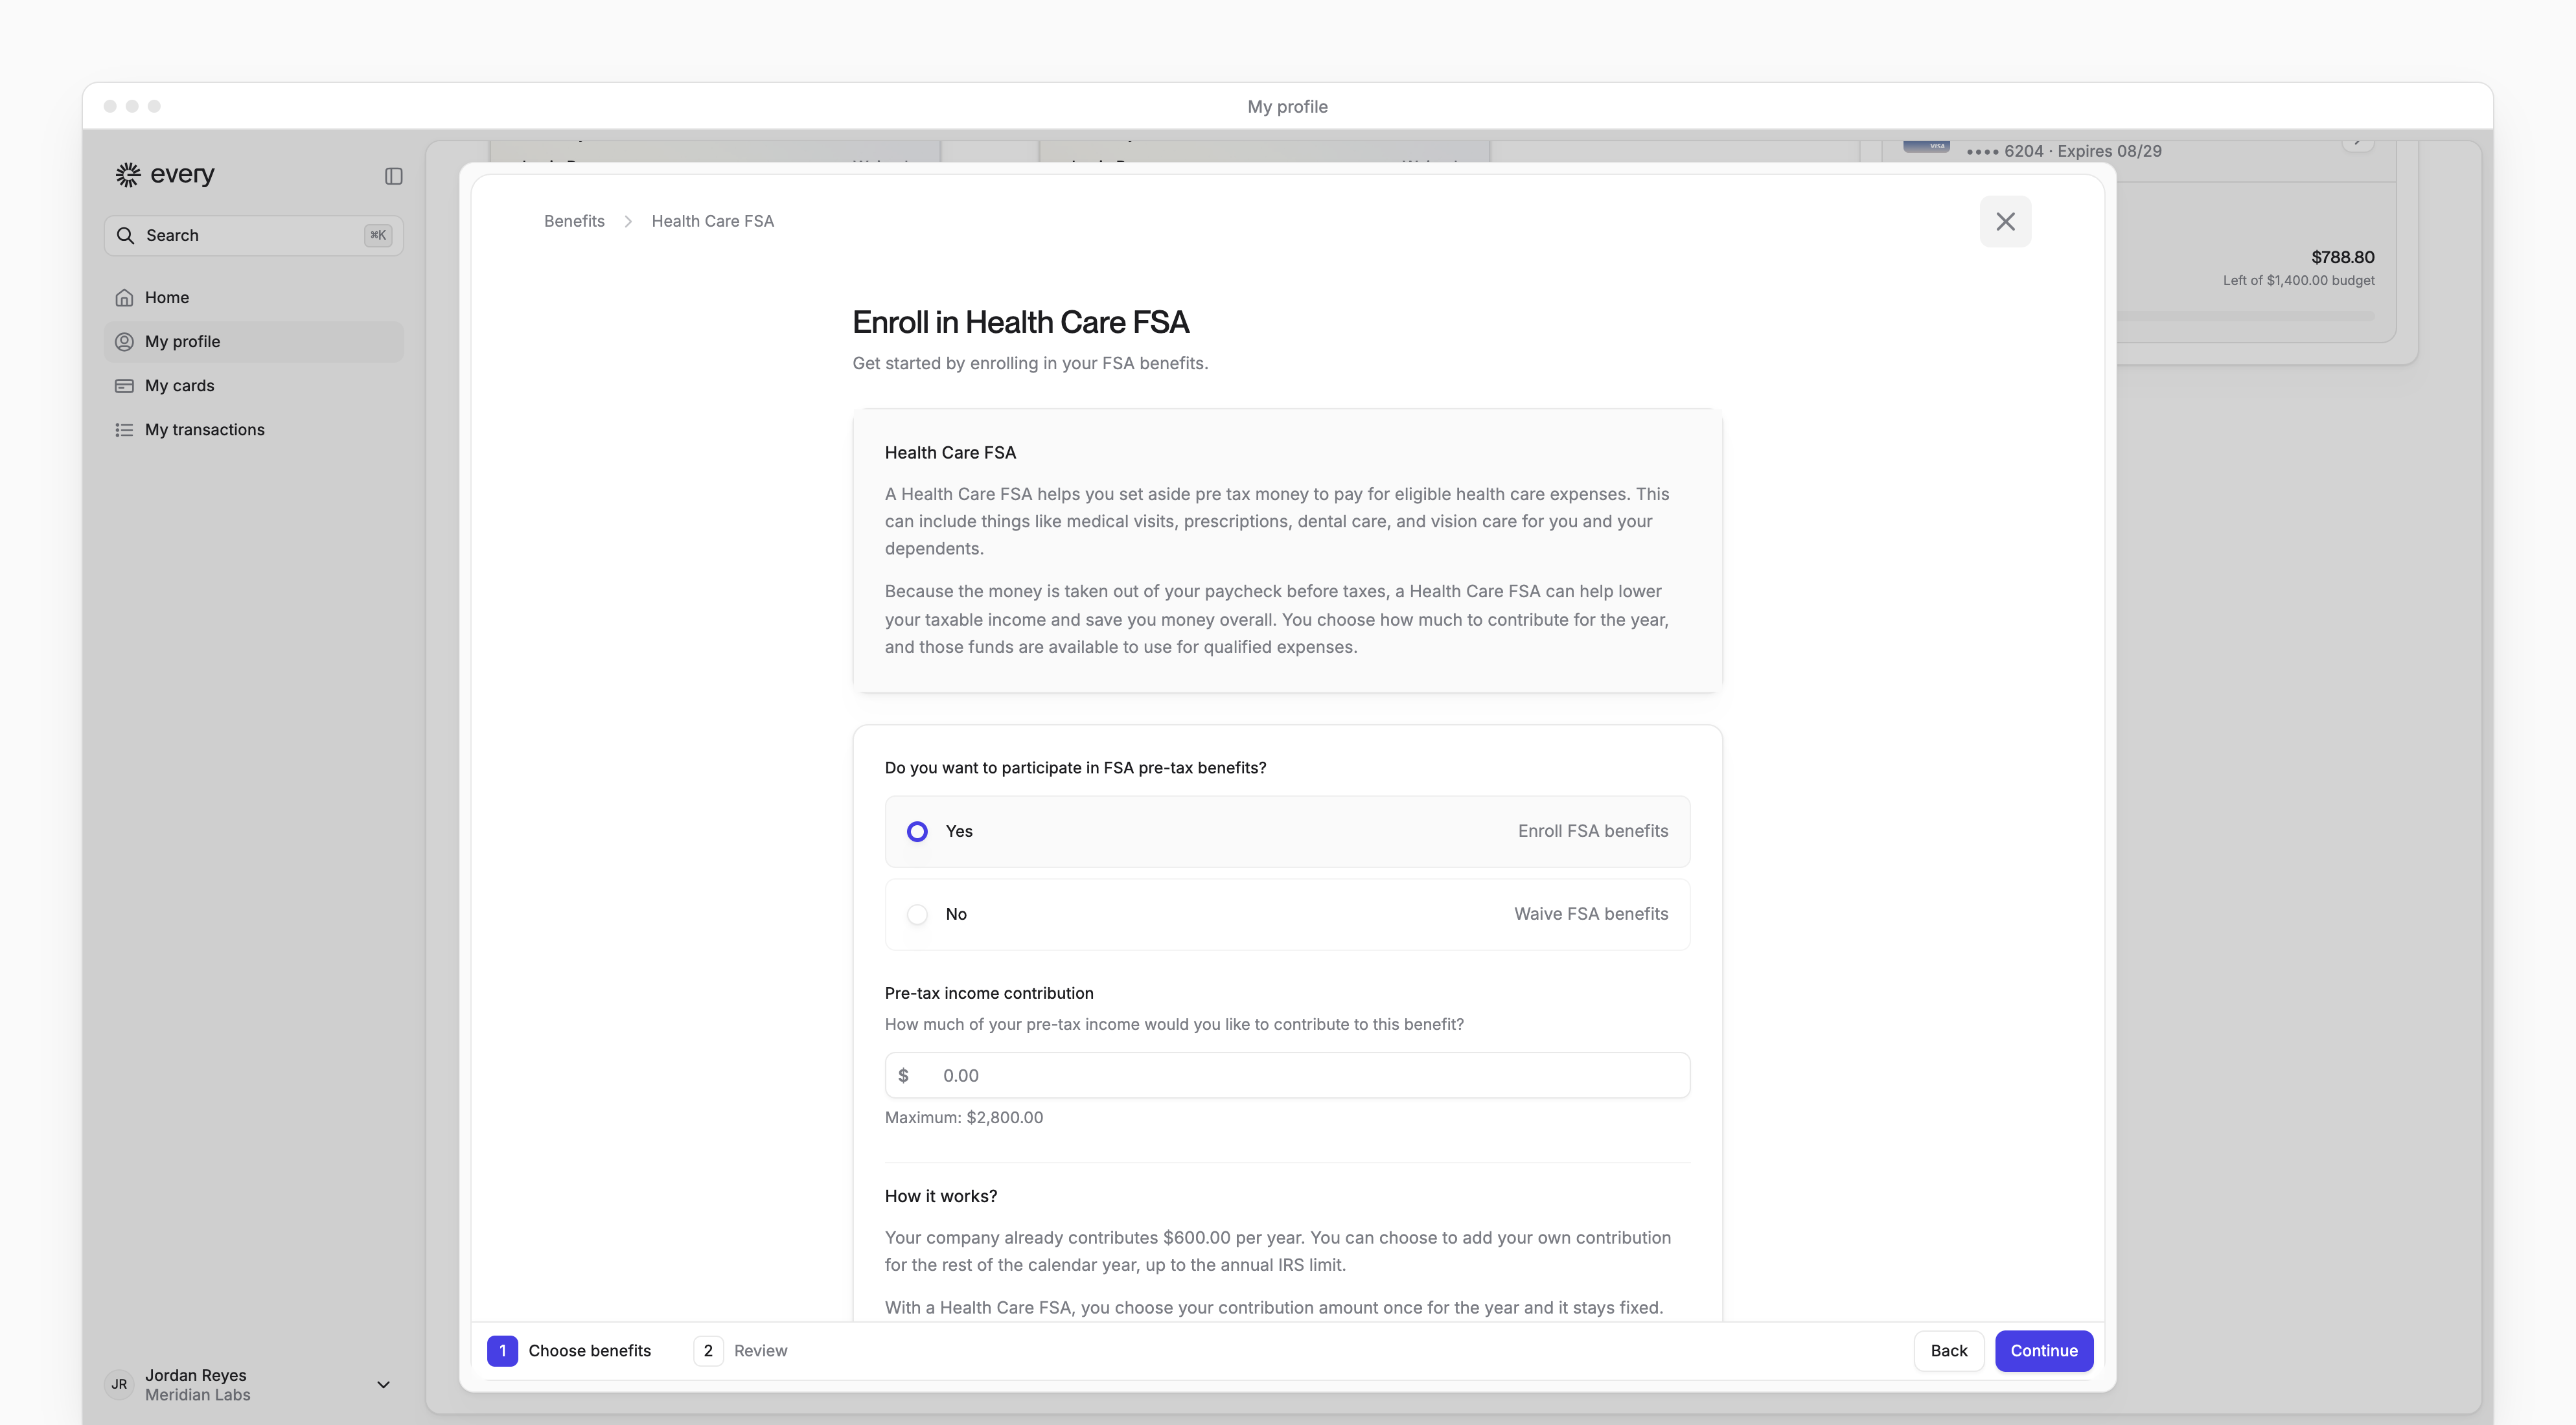Click step 1 Choose benefits
The height and width of the screenshot is (1425, 2576).
coord(569,1350)
